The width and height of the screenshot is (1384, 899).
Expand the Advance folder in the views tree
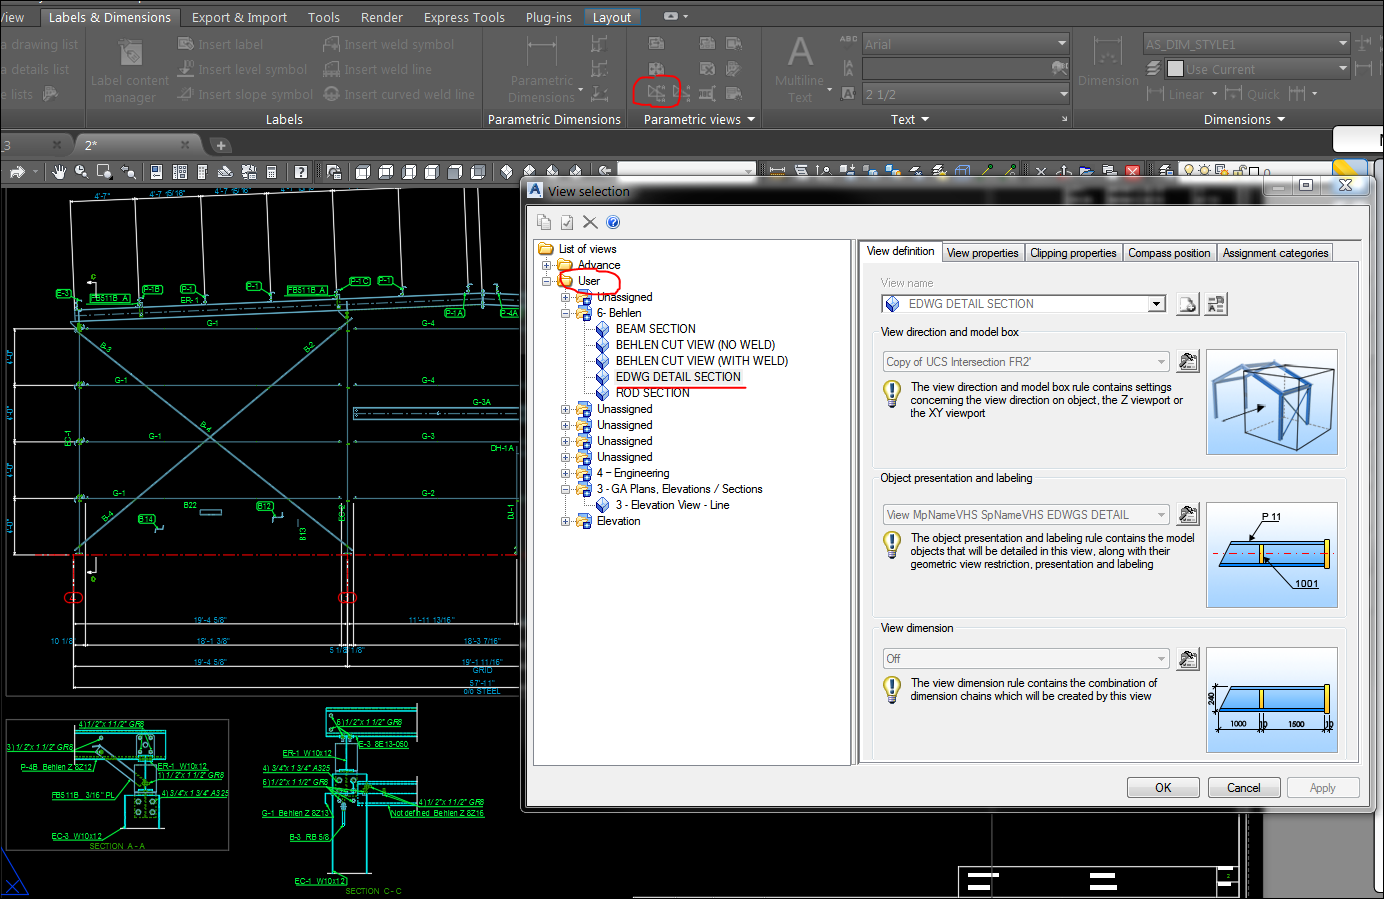[545, 264]
